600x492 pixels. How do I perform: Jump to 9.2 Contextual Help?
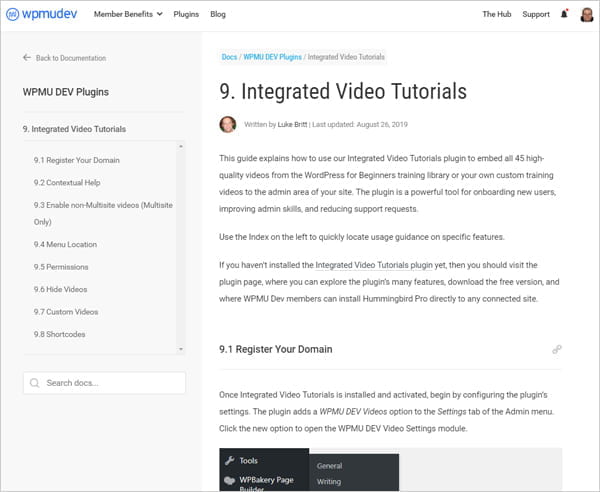tap(67, 182)
